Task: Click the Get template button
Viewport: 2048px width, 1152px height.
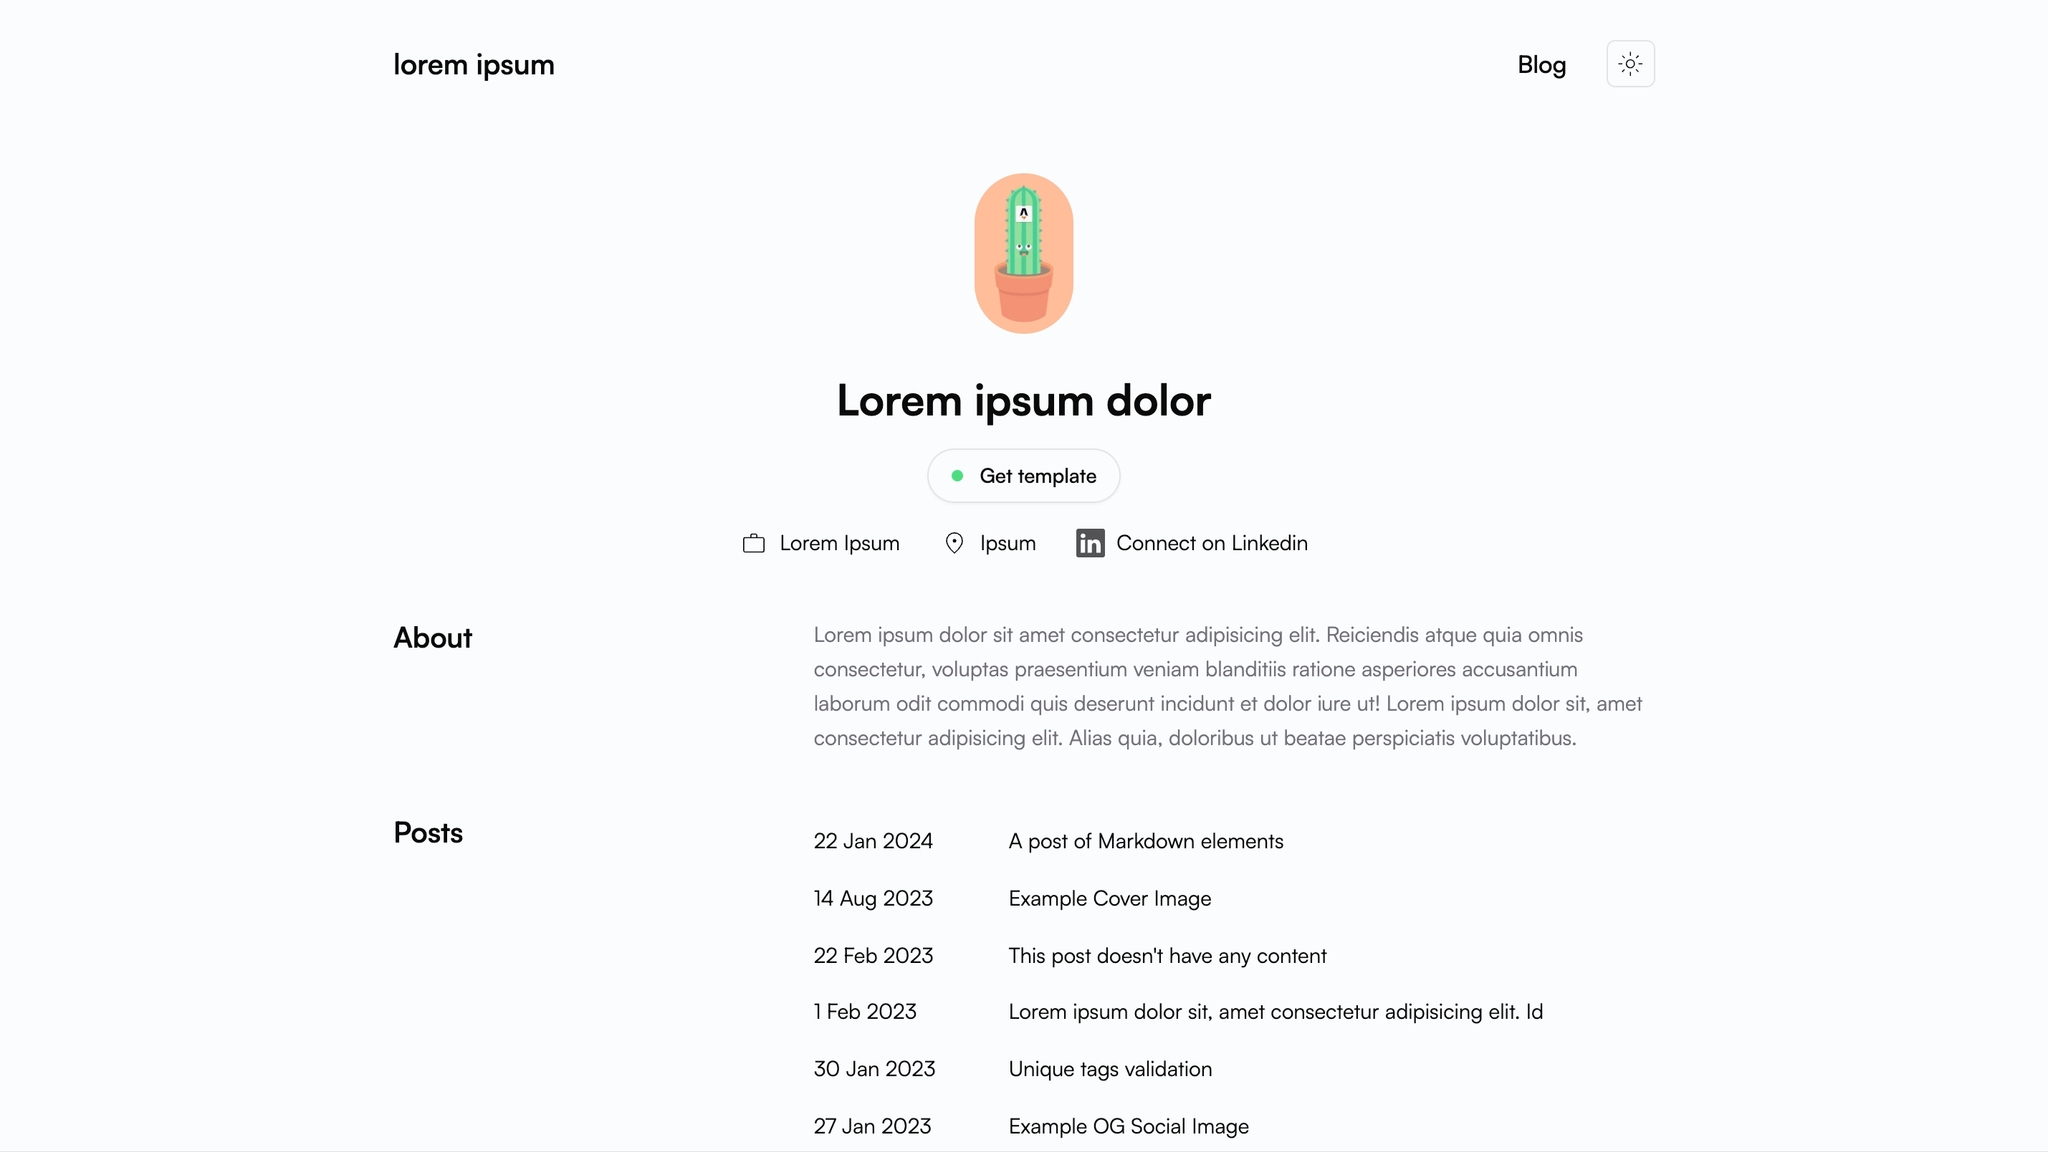Action: tap(1024, 476)
